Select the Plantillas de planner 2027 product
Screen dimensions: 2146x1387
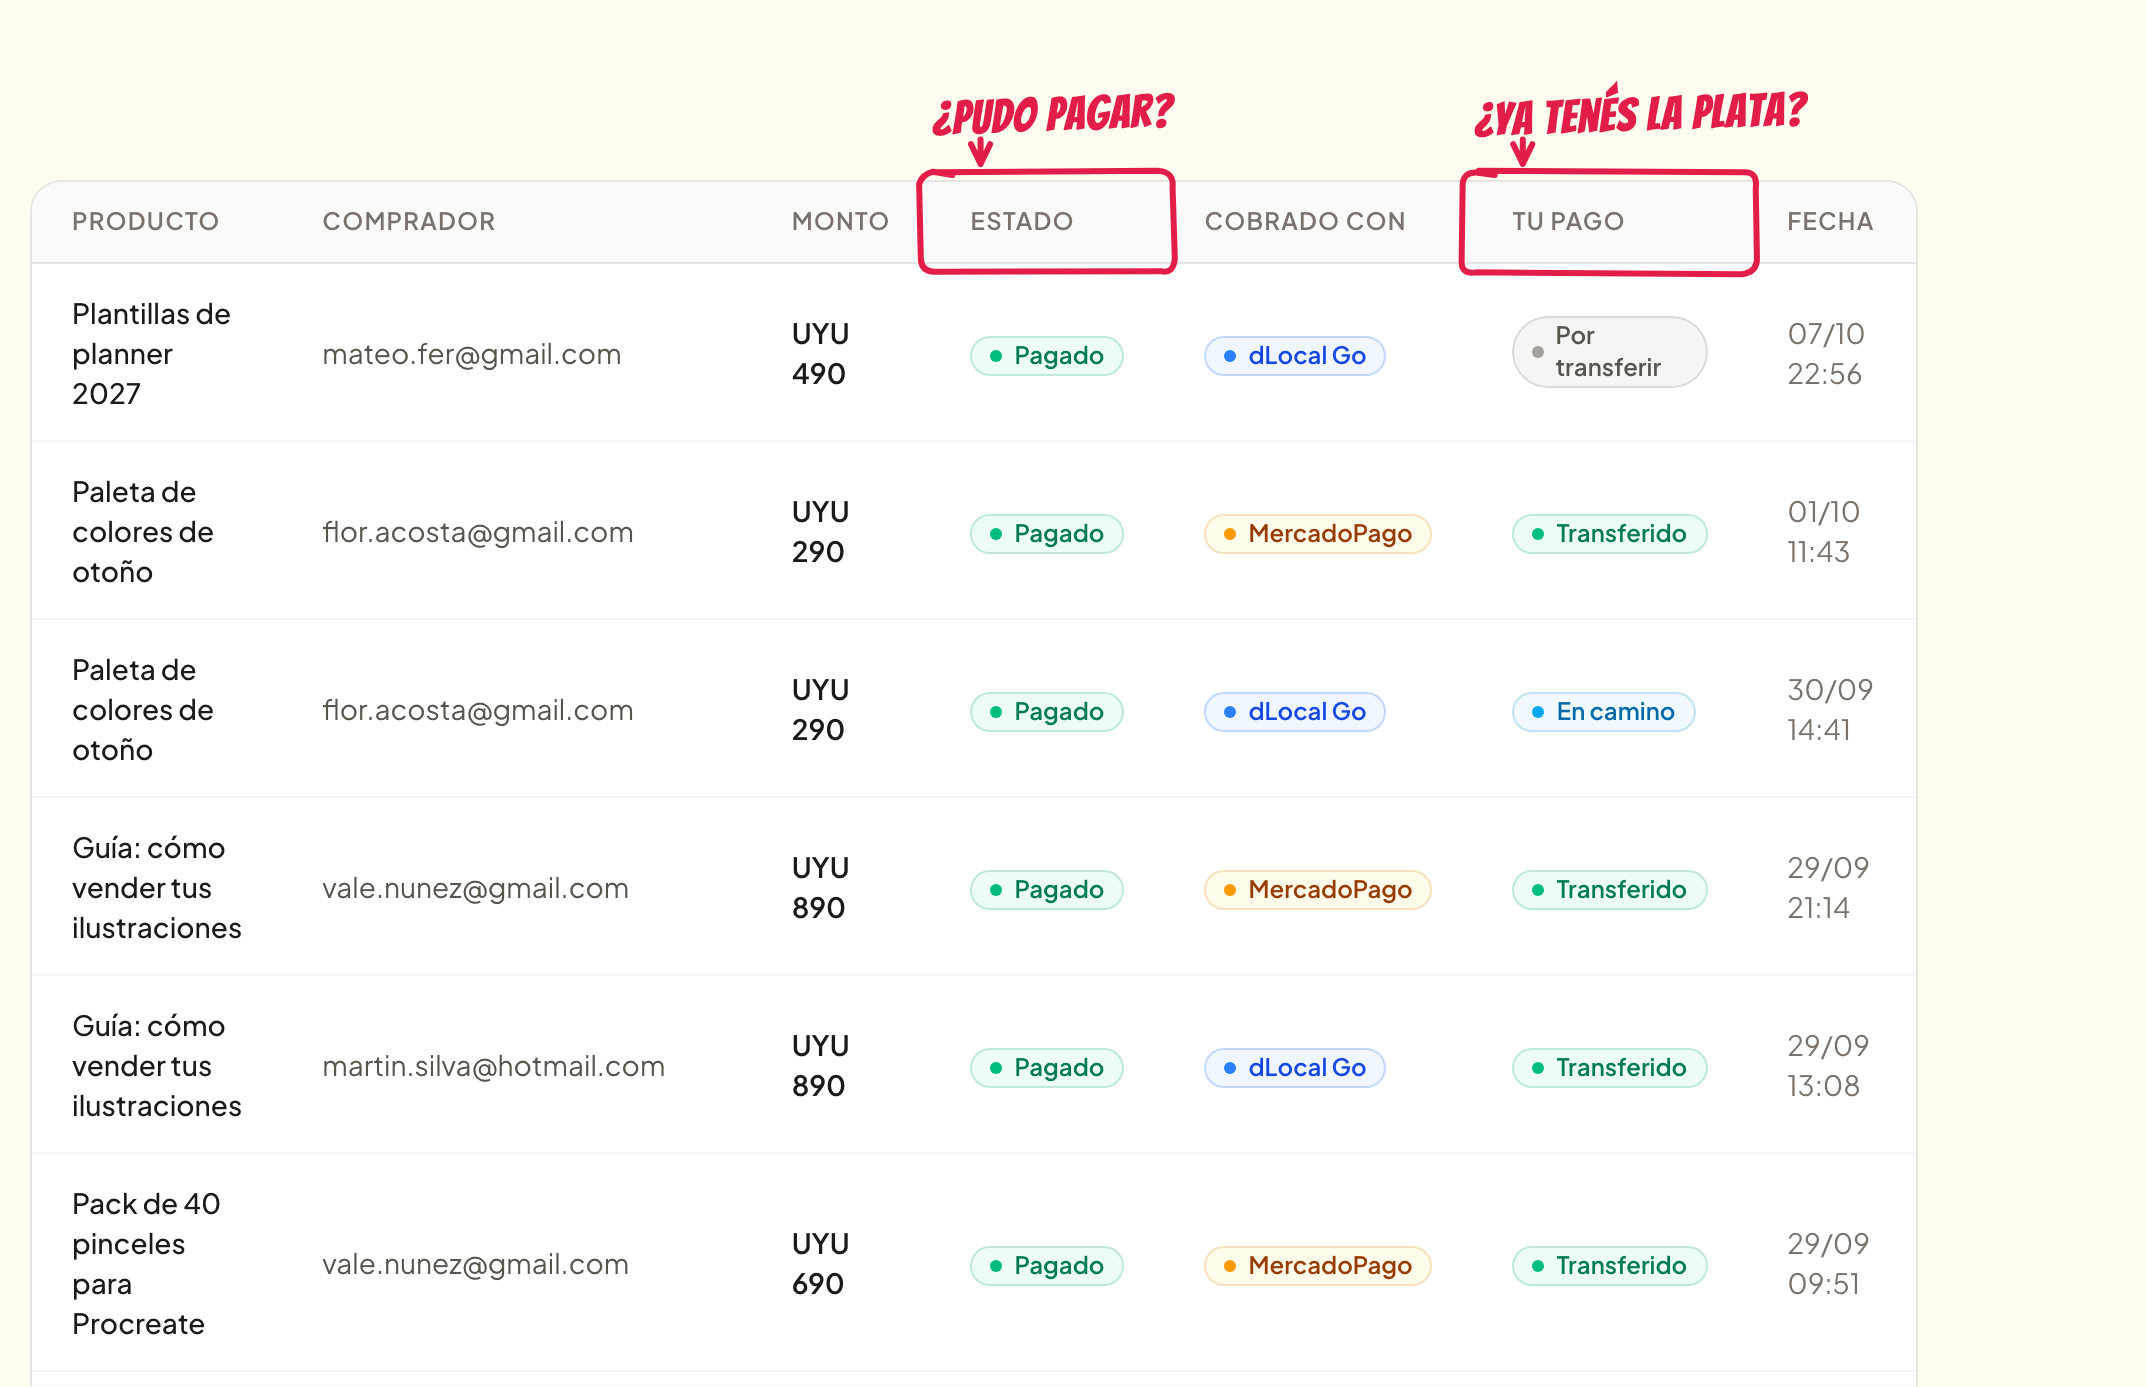point(151,354)
